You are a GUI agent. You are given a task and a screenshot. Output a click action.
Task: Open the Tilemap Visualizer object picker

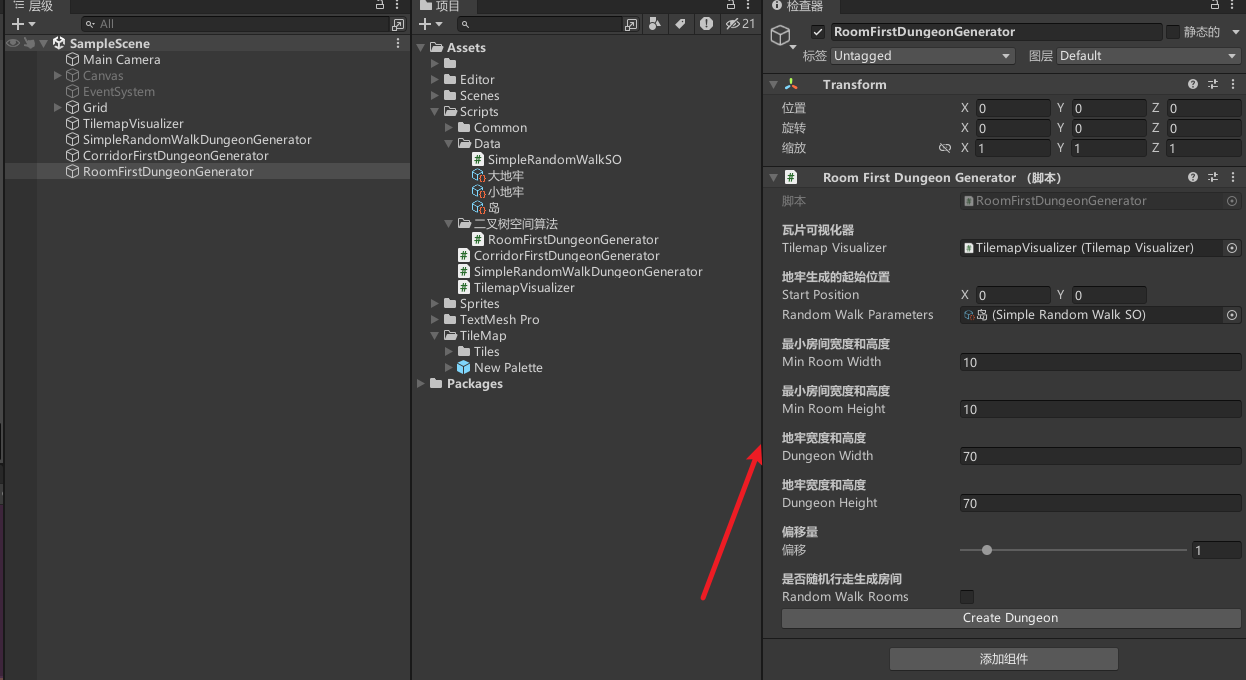[1231, 247]
